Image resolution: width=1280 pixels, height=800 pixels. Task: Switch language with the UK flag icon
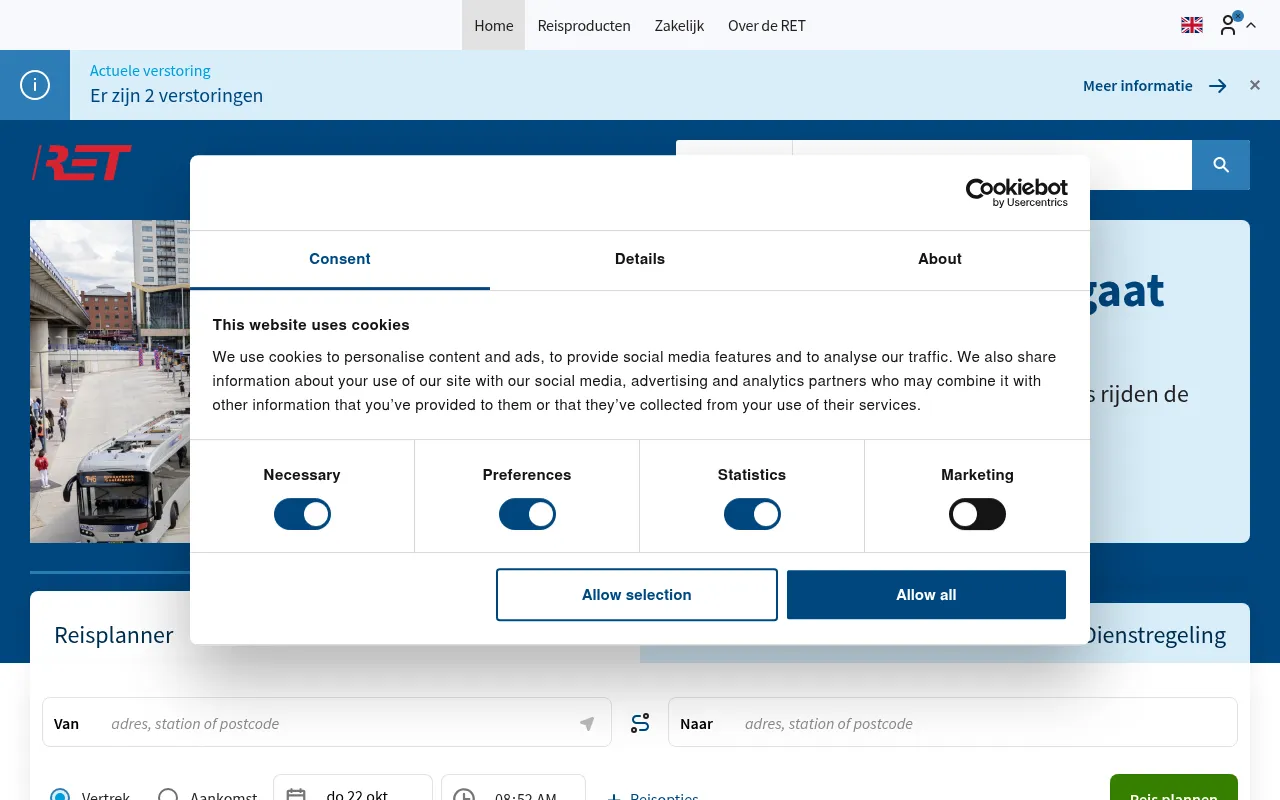pos(1191,25)
